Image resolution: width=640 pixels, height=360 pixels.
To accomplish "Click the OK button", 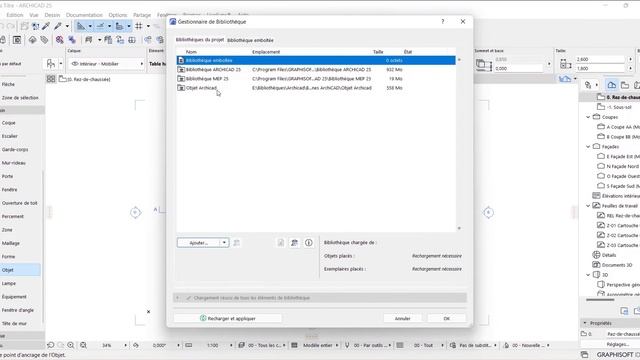I will click(447, 318).
